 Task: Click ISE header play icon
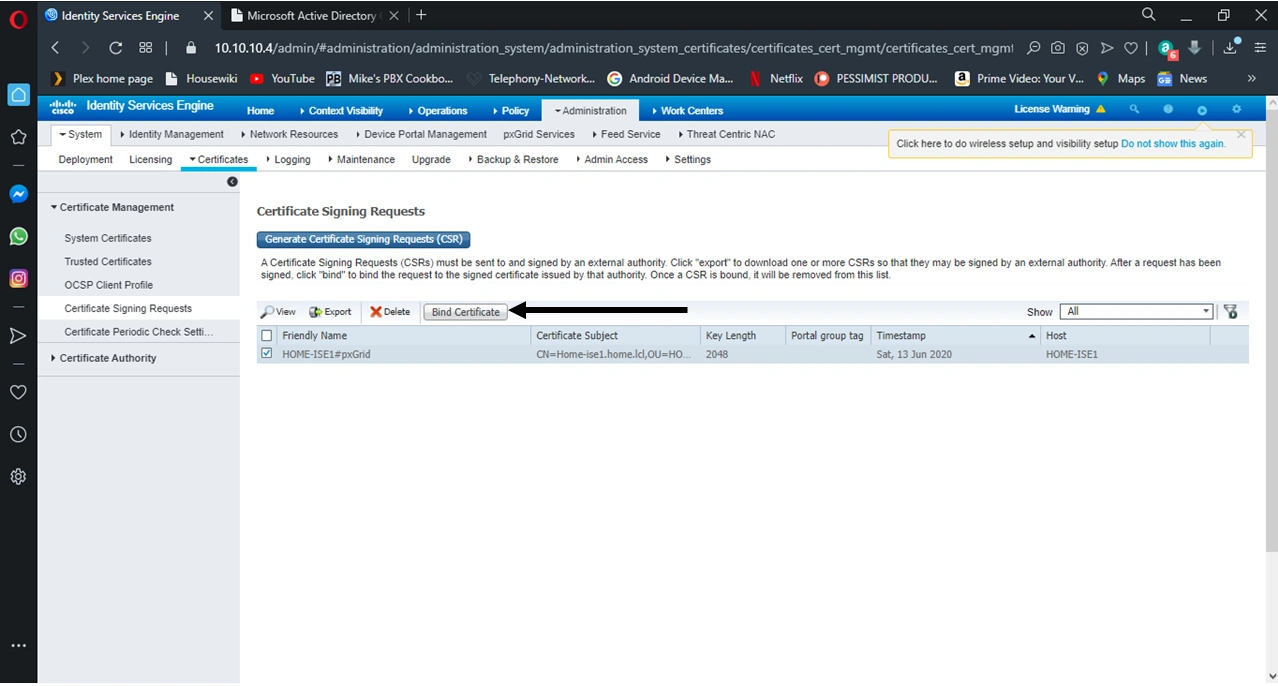[1202, 110]
